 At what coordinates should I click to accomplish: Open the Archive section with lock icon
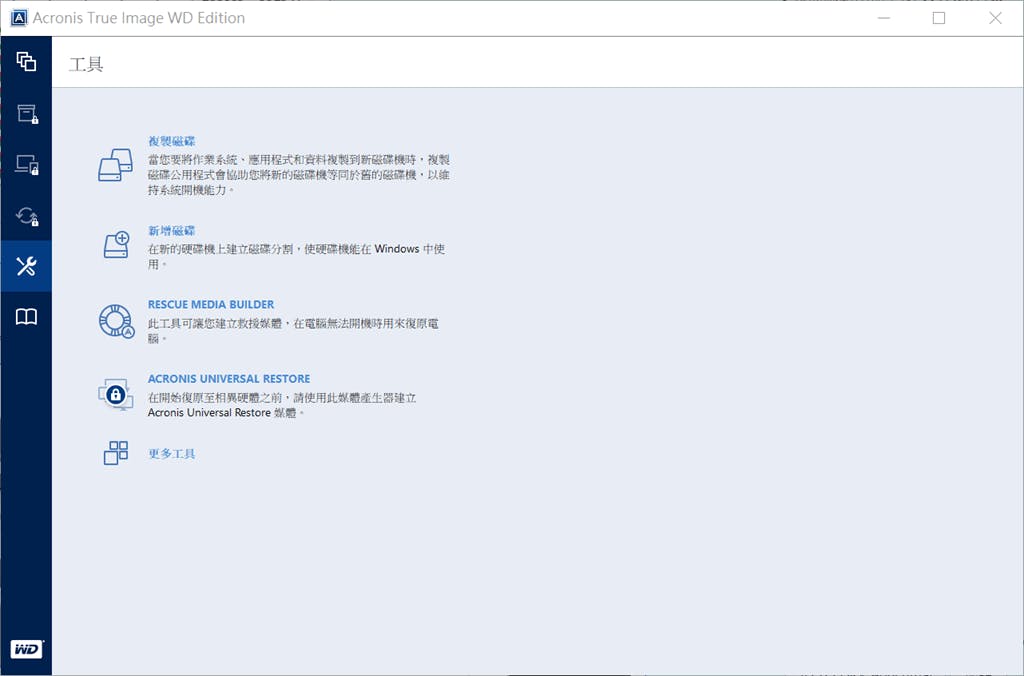pyautogui.click(x=27, y=114)
